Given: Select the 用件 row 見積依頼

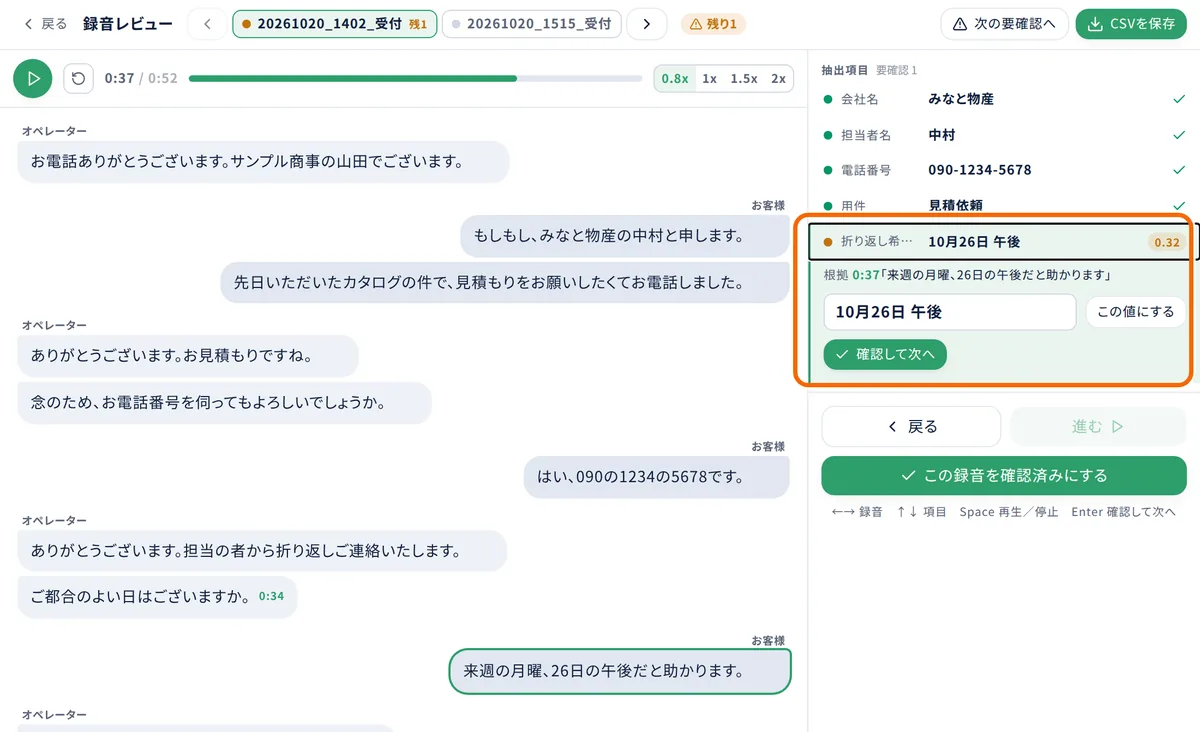Looking at the screenshot, I should (x=1004, y=205).
